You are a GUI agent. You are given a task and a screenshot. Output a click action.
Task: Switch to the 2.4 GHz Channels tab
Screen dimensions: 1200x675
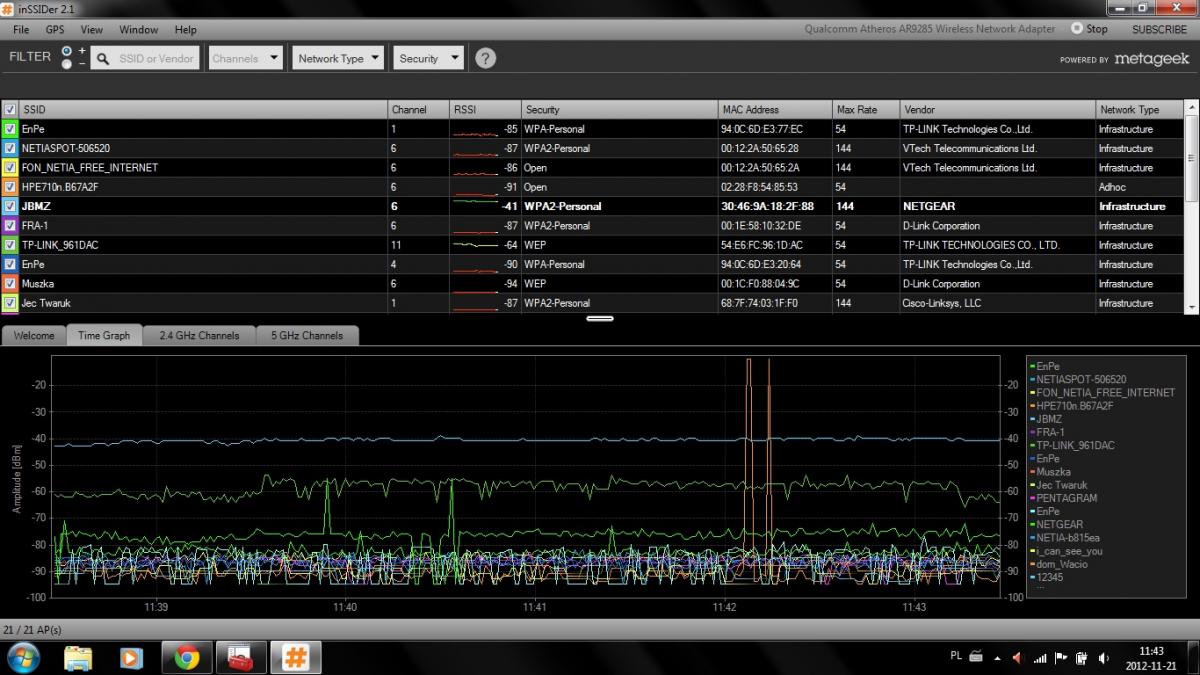199,336
